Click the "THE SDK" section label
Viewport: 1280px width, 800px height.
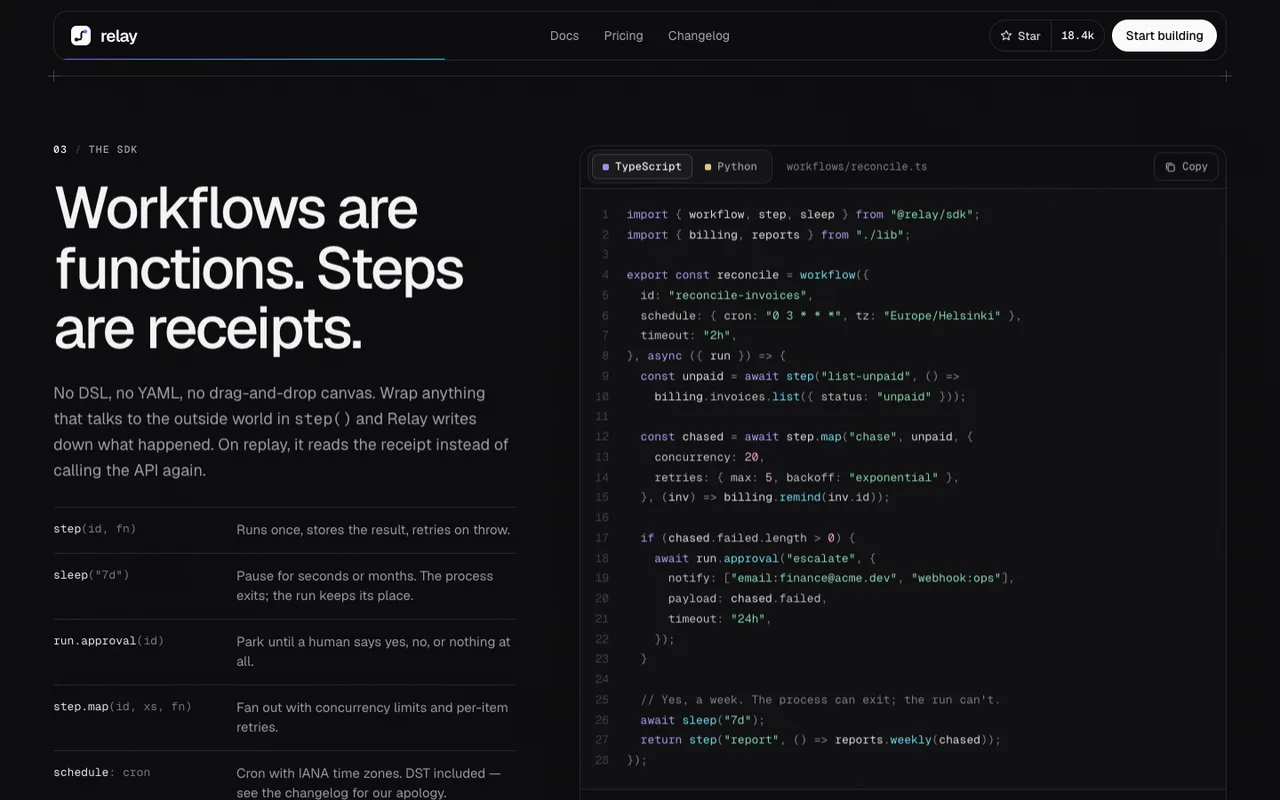[113, 150]
